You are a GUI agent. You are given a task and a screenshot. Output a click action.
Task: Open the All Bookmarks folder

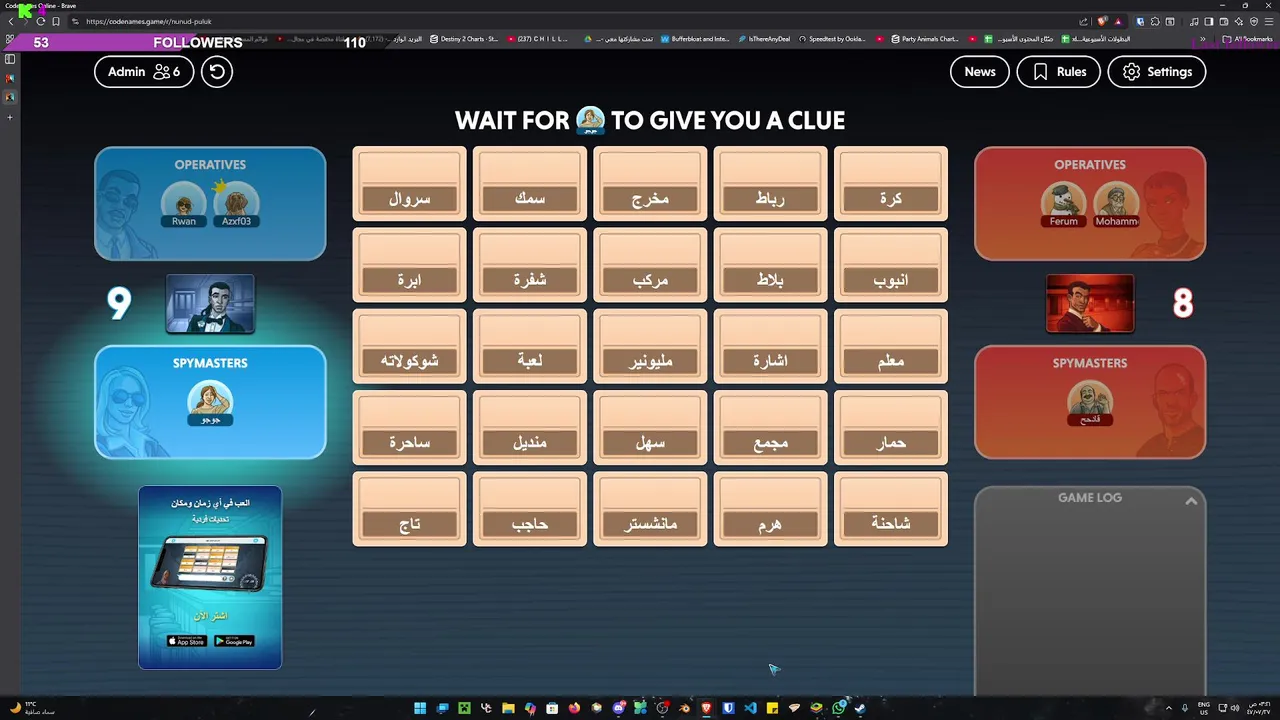(1248, 39)
